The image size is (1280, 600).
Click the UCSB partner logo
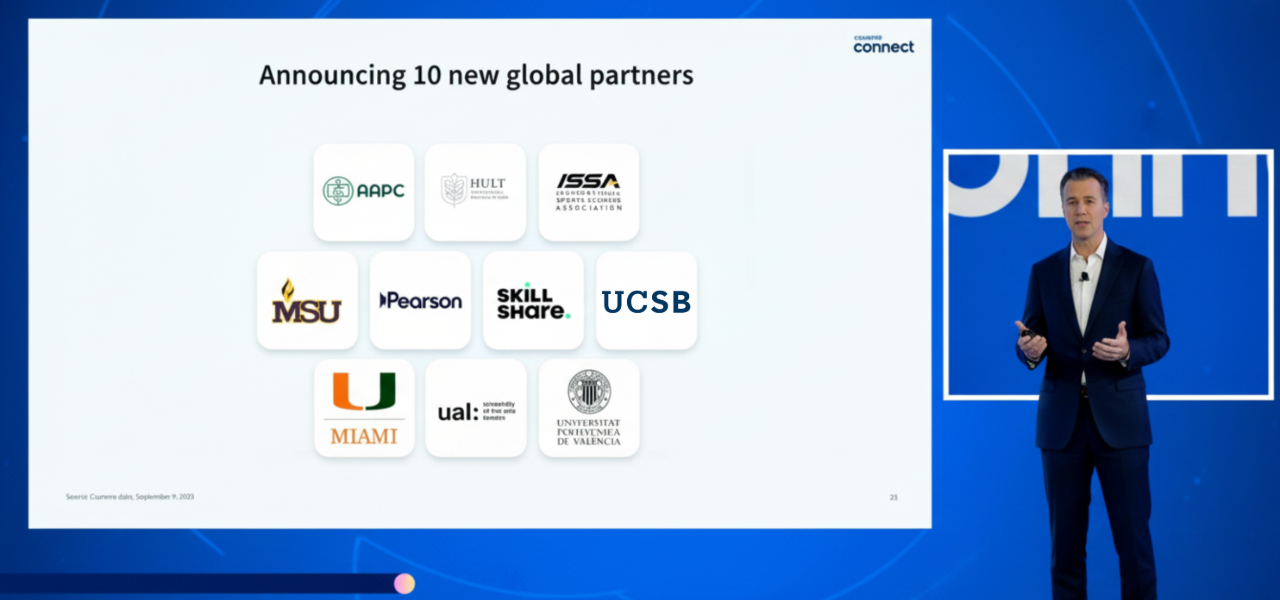(646, 300)
